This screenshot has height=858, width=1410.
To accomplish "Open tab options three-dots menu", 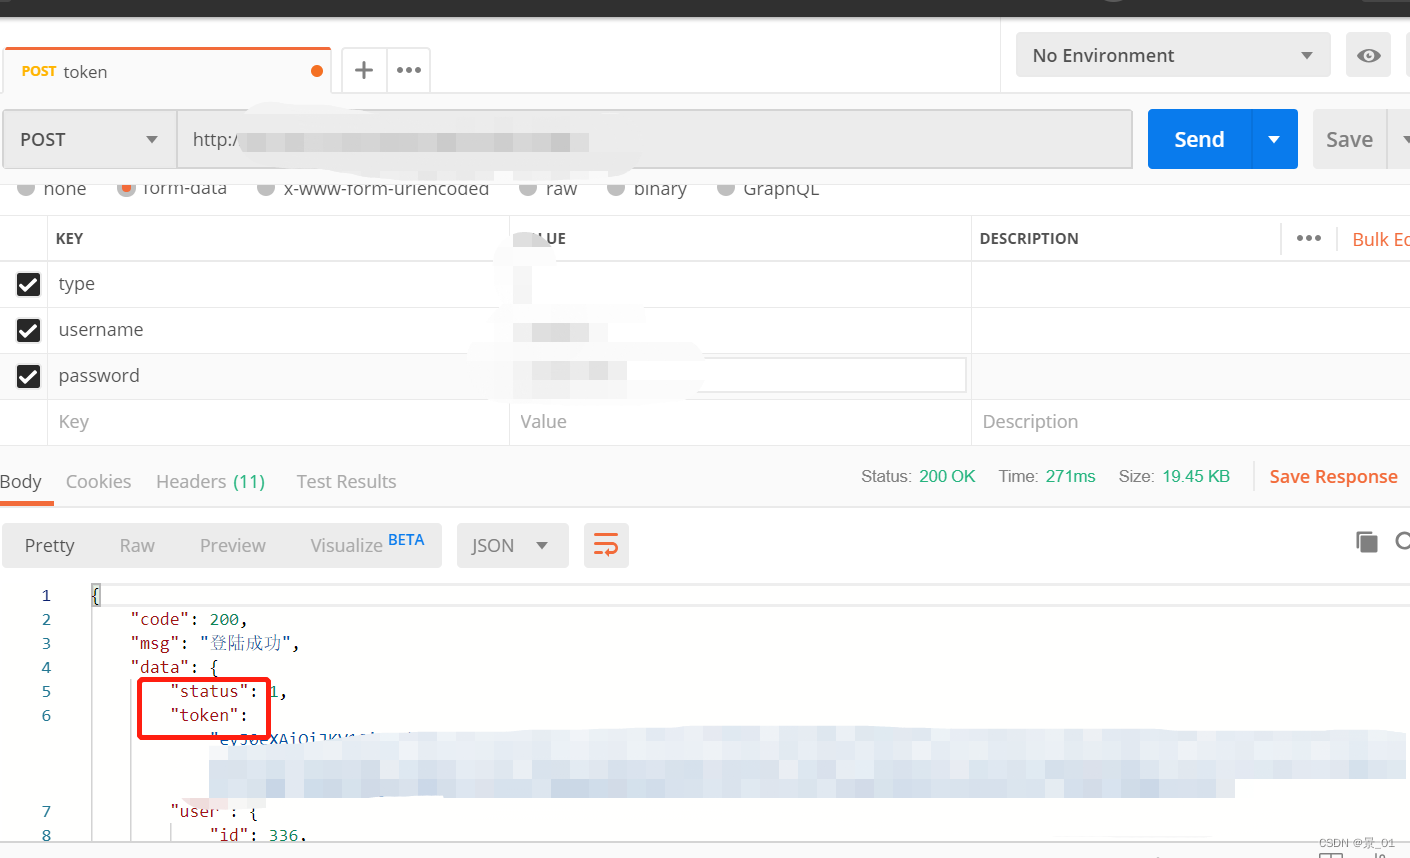I will point(409,70).
